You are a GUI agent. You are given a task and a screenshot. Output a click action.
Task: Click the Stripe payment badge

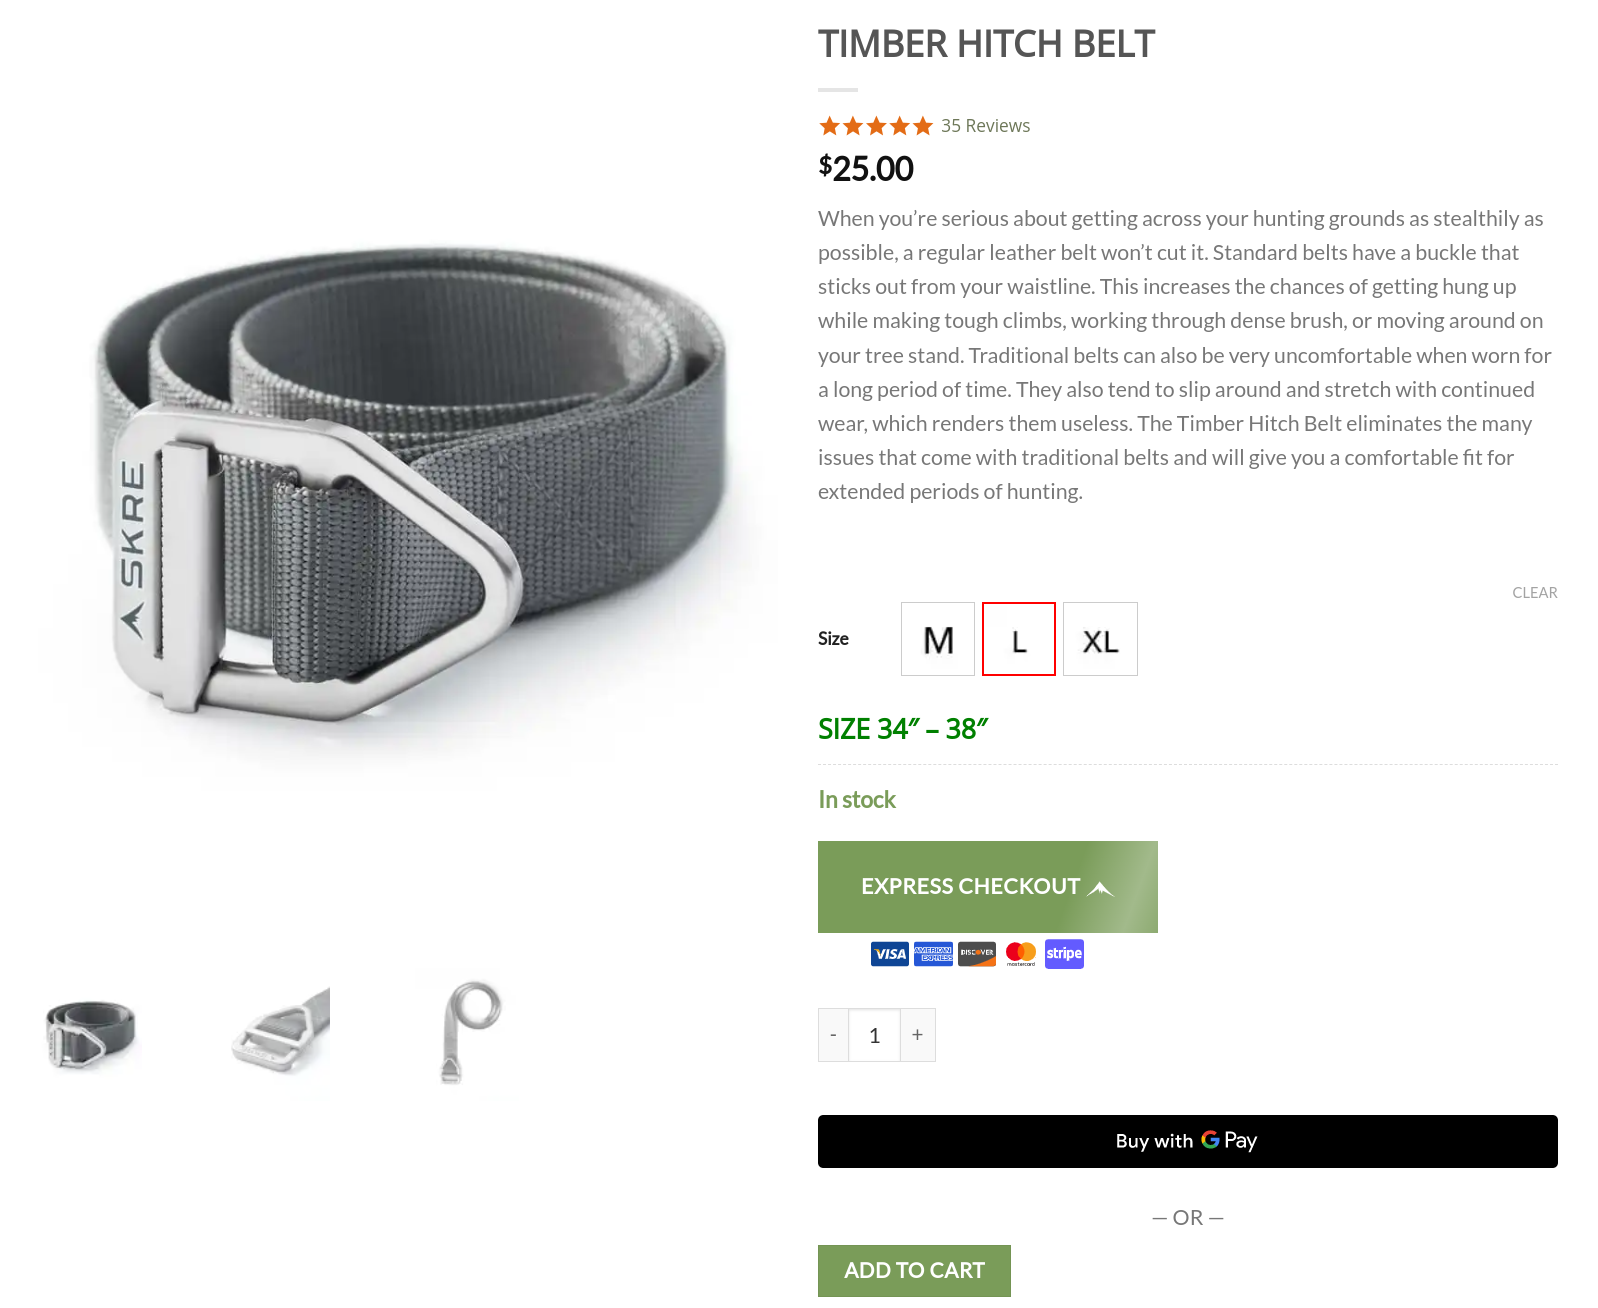1064,954
